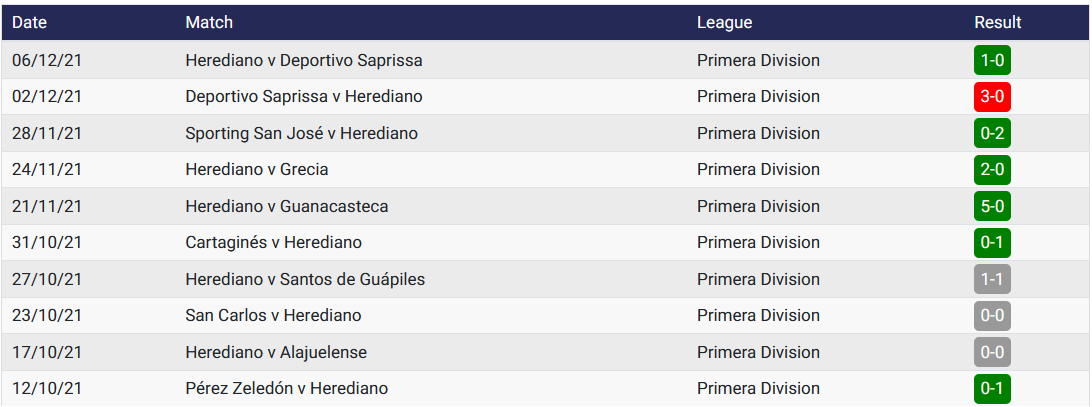Click the green 1-0 result badge
This screenshot has width=1092, height=407.
992,60
